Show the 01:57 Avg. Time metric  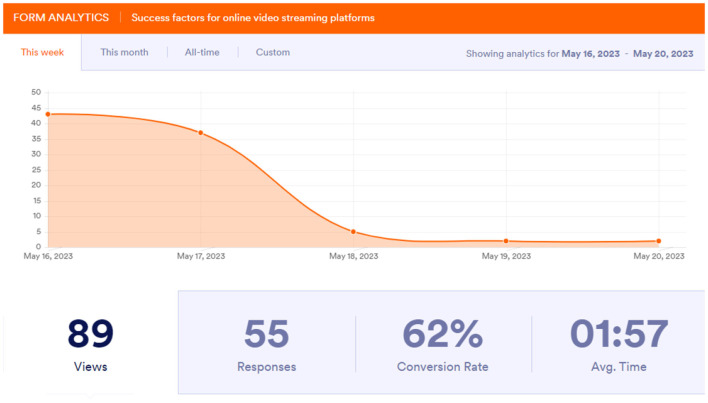click(619, 344)
